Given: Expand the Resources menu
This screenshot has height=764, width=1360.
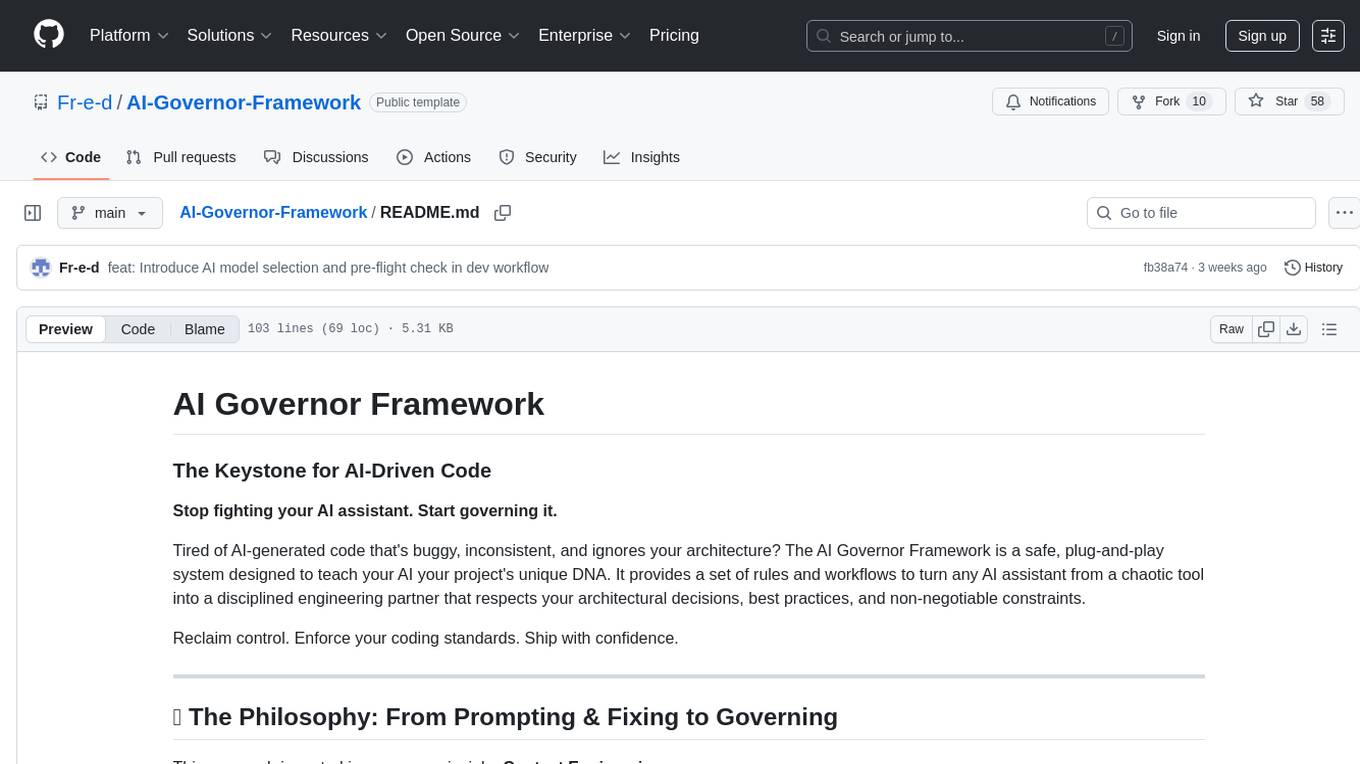Looking at the screenshot, I should pyautogui.click(x=339, y=35).
